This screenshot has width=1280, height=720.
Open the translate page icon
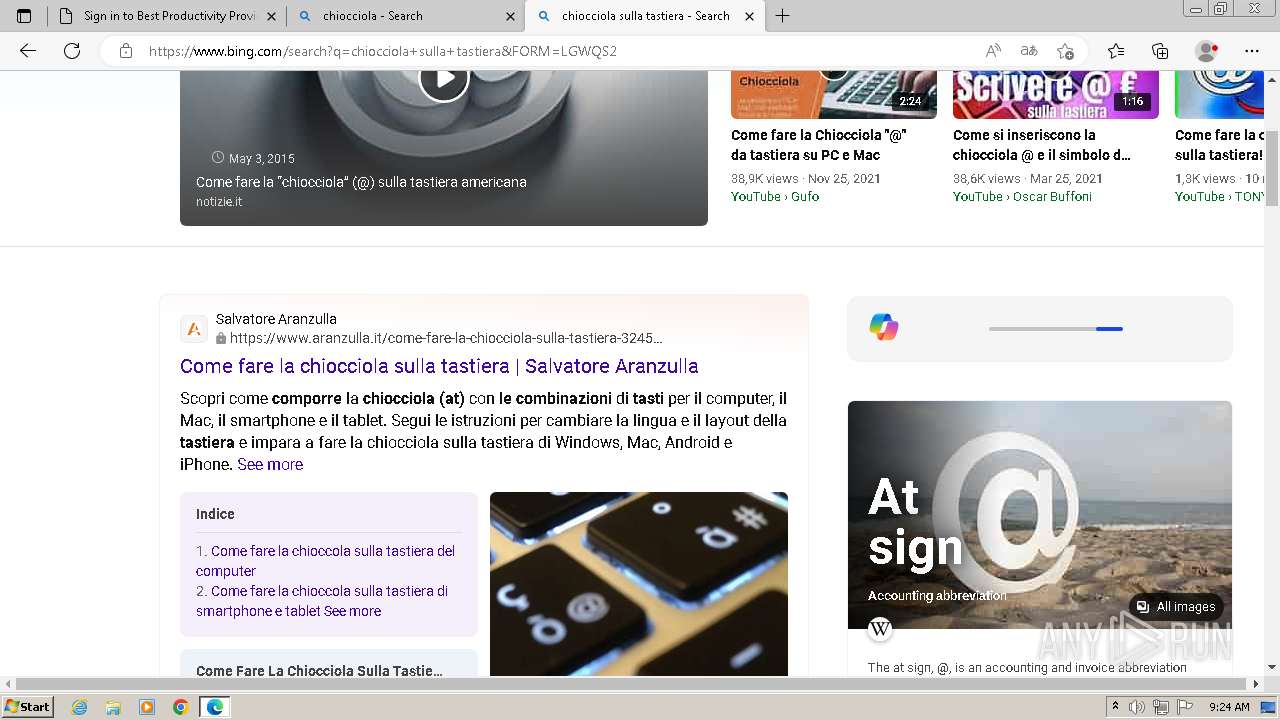pyautogui.click(x=1029, y=51)
